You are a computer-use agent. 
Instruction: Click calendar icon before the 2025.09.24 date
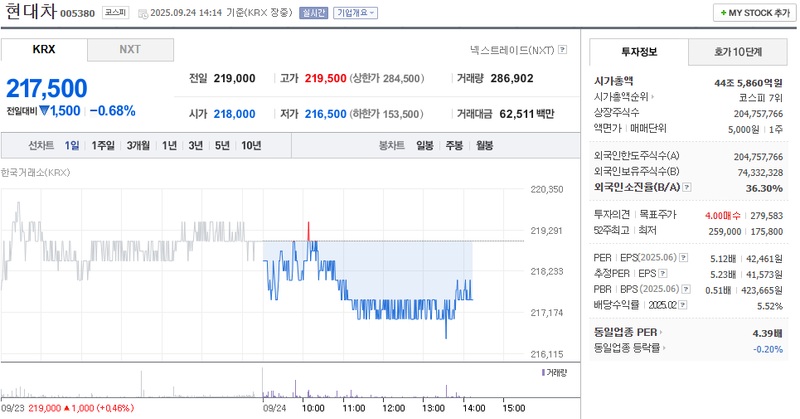coord(143,13)
